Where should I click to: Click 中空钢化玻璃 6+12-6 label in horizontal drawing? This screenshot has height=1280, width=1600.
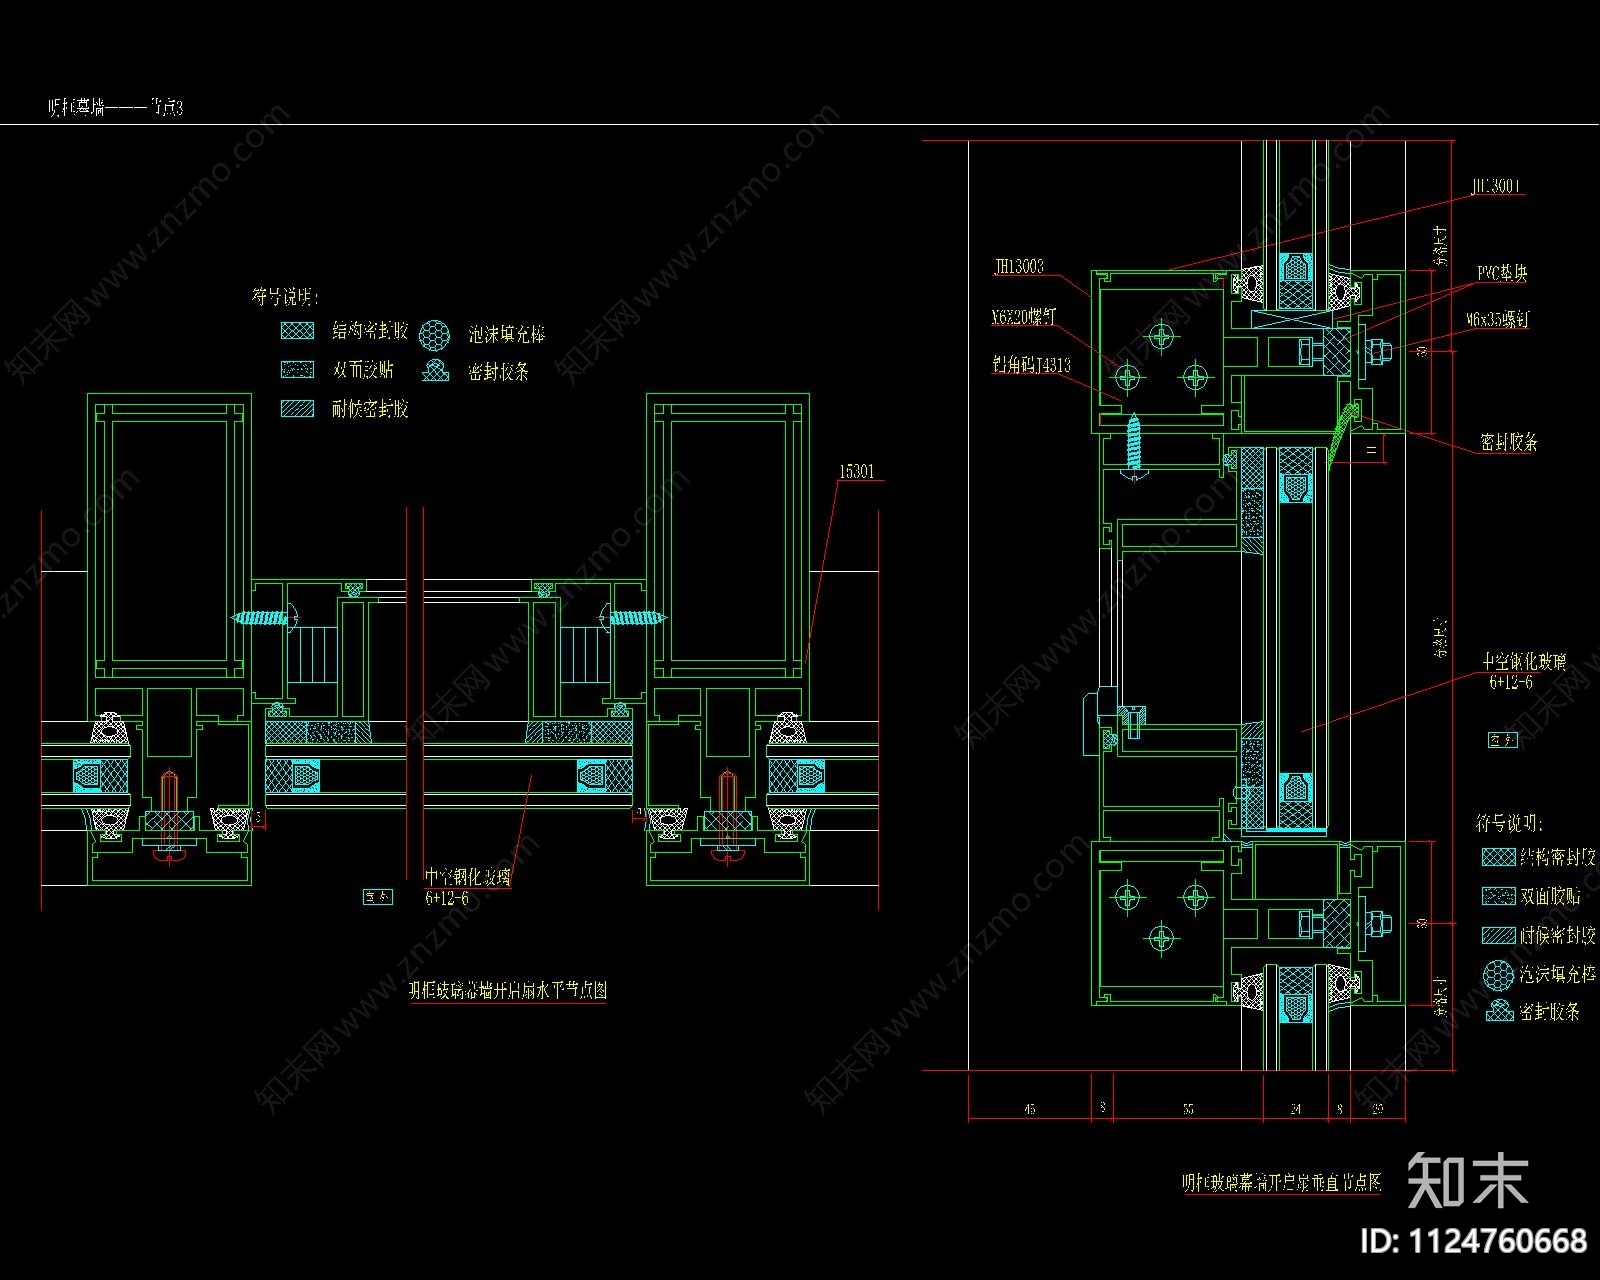coord(468,887)
